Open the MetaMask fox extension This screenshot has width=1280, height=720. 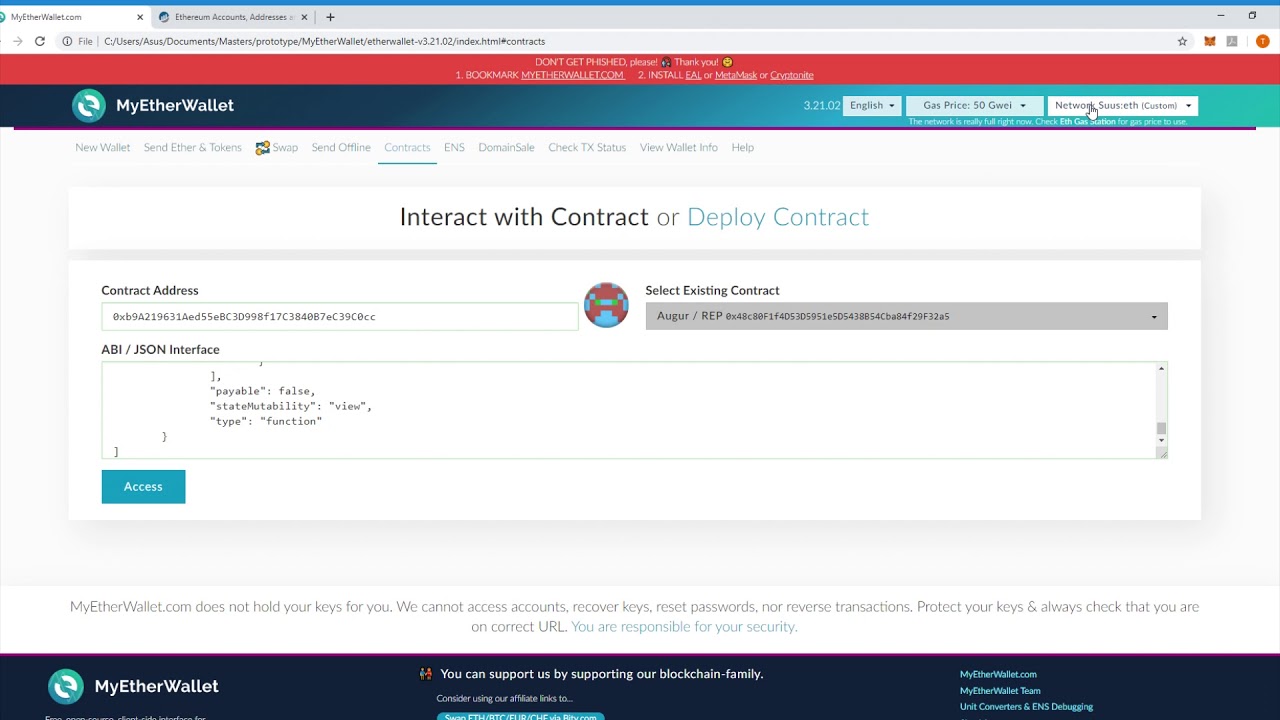(1209, 41)
